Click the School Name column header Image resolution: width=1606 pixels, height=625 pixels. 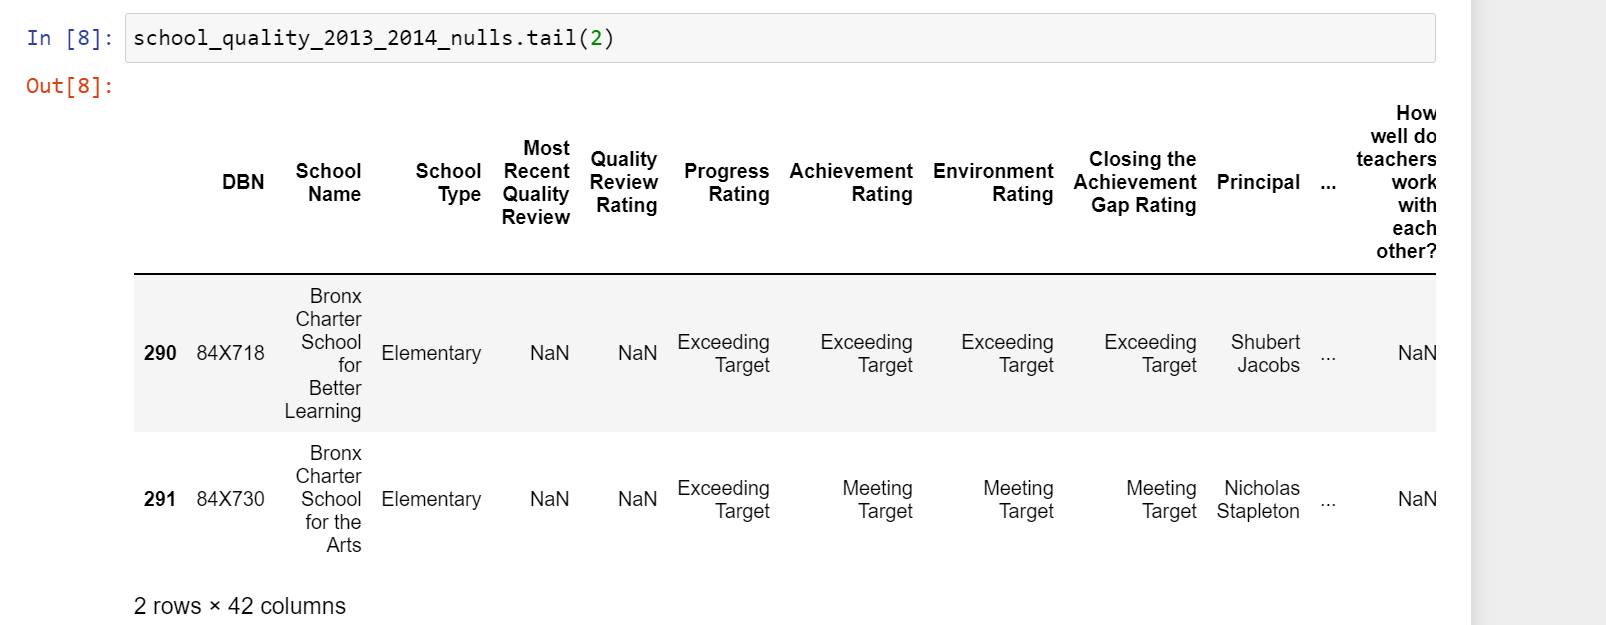click(x=328, y=182)
